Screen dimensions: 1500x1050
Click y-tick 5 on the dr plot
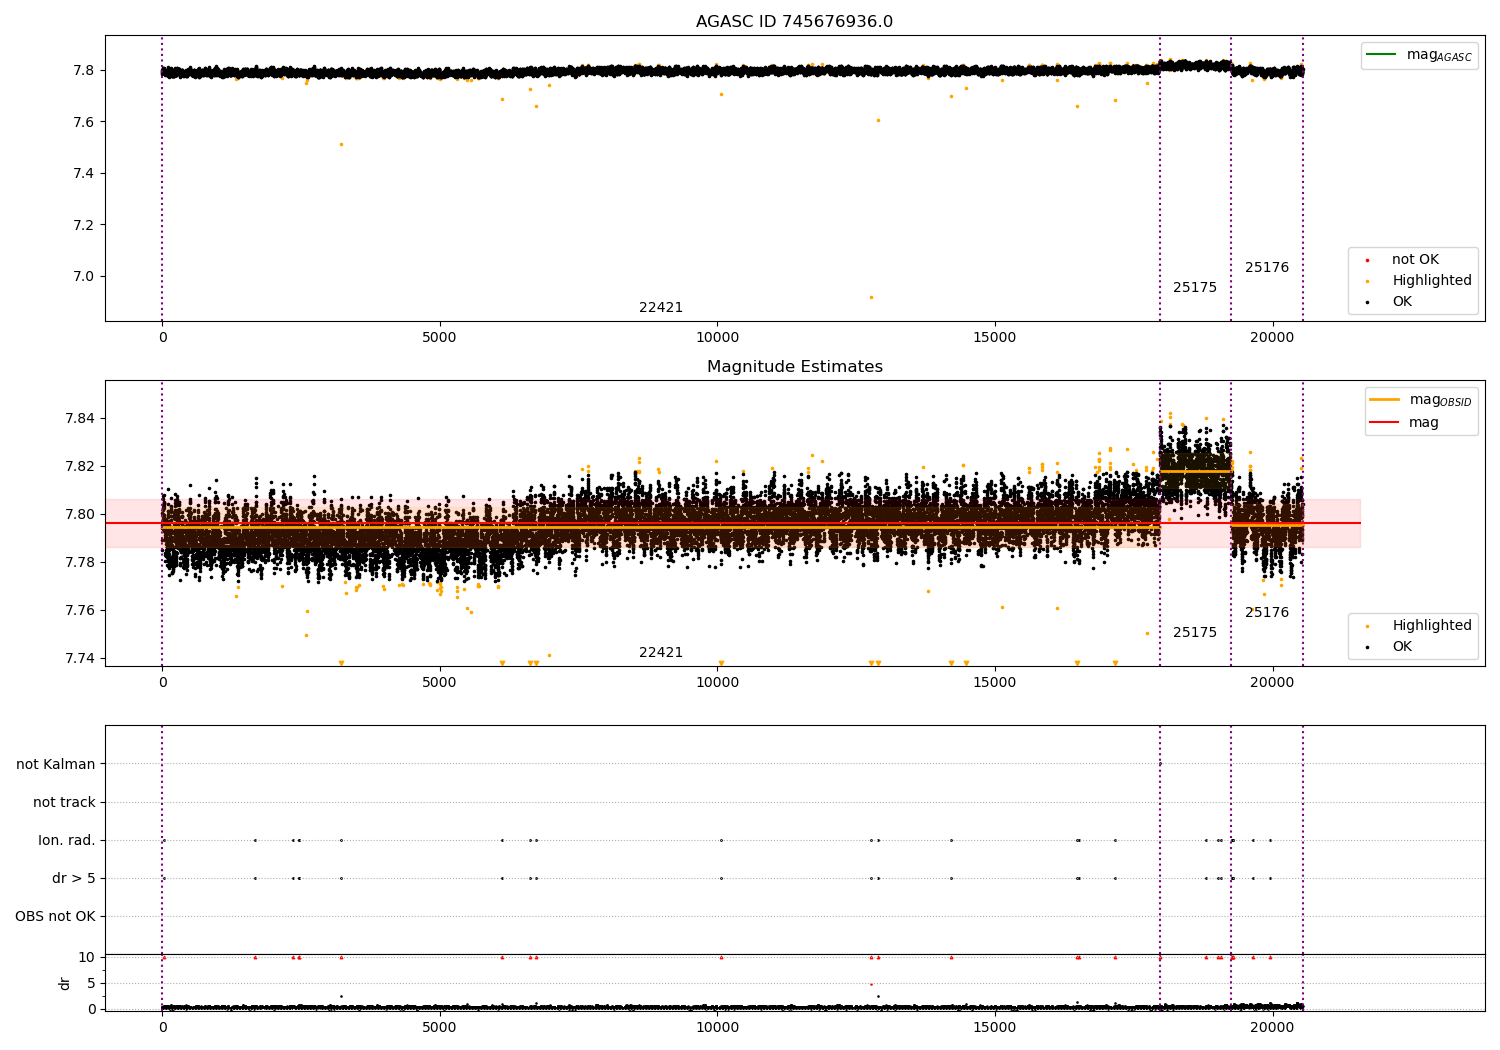(92, 984)
